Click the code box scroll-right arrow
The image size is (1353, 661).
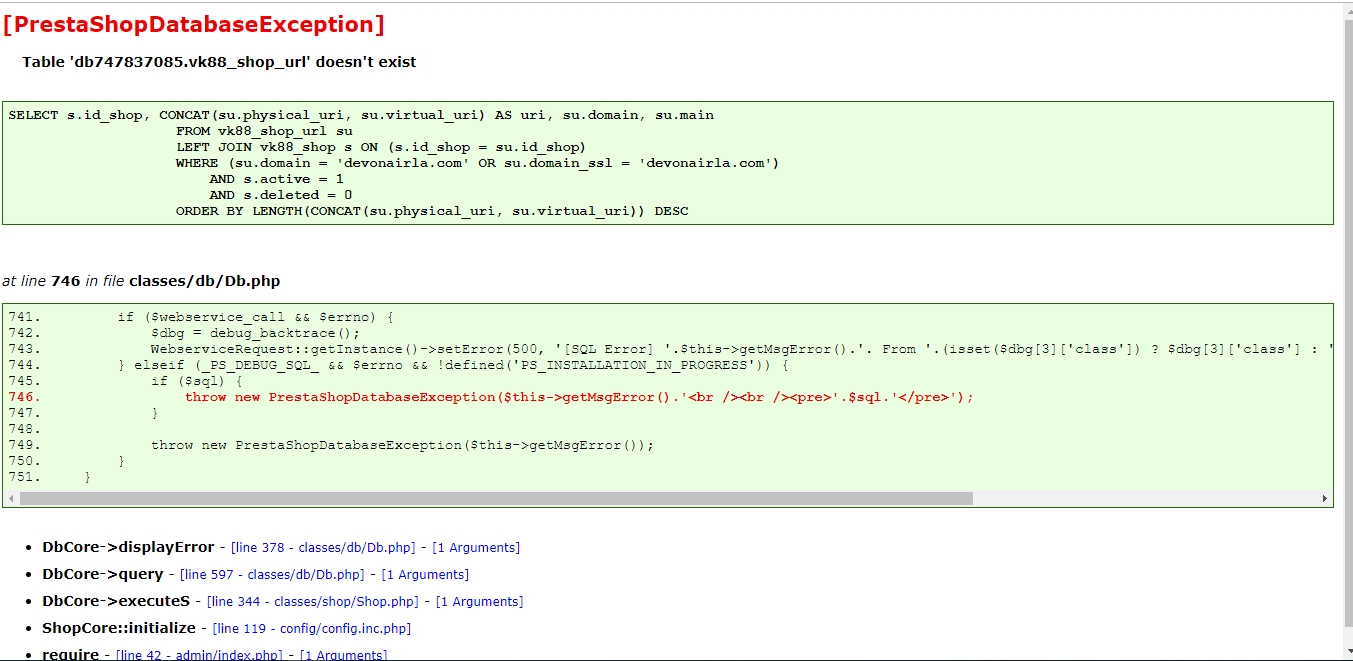(x=1325, y=498)
